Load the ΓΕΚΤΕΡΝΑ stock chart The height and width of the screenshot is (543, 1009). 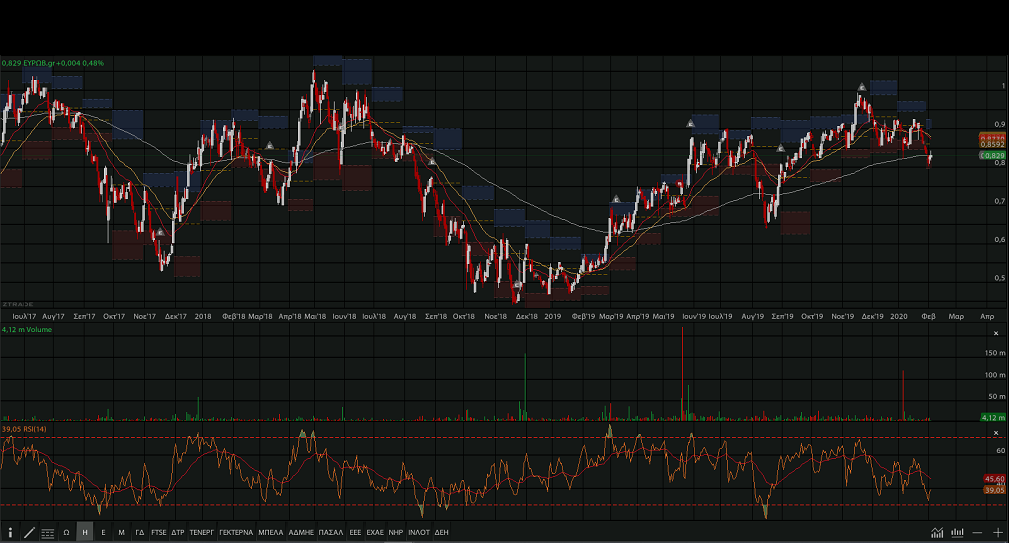coord(236,532)
